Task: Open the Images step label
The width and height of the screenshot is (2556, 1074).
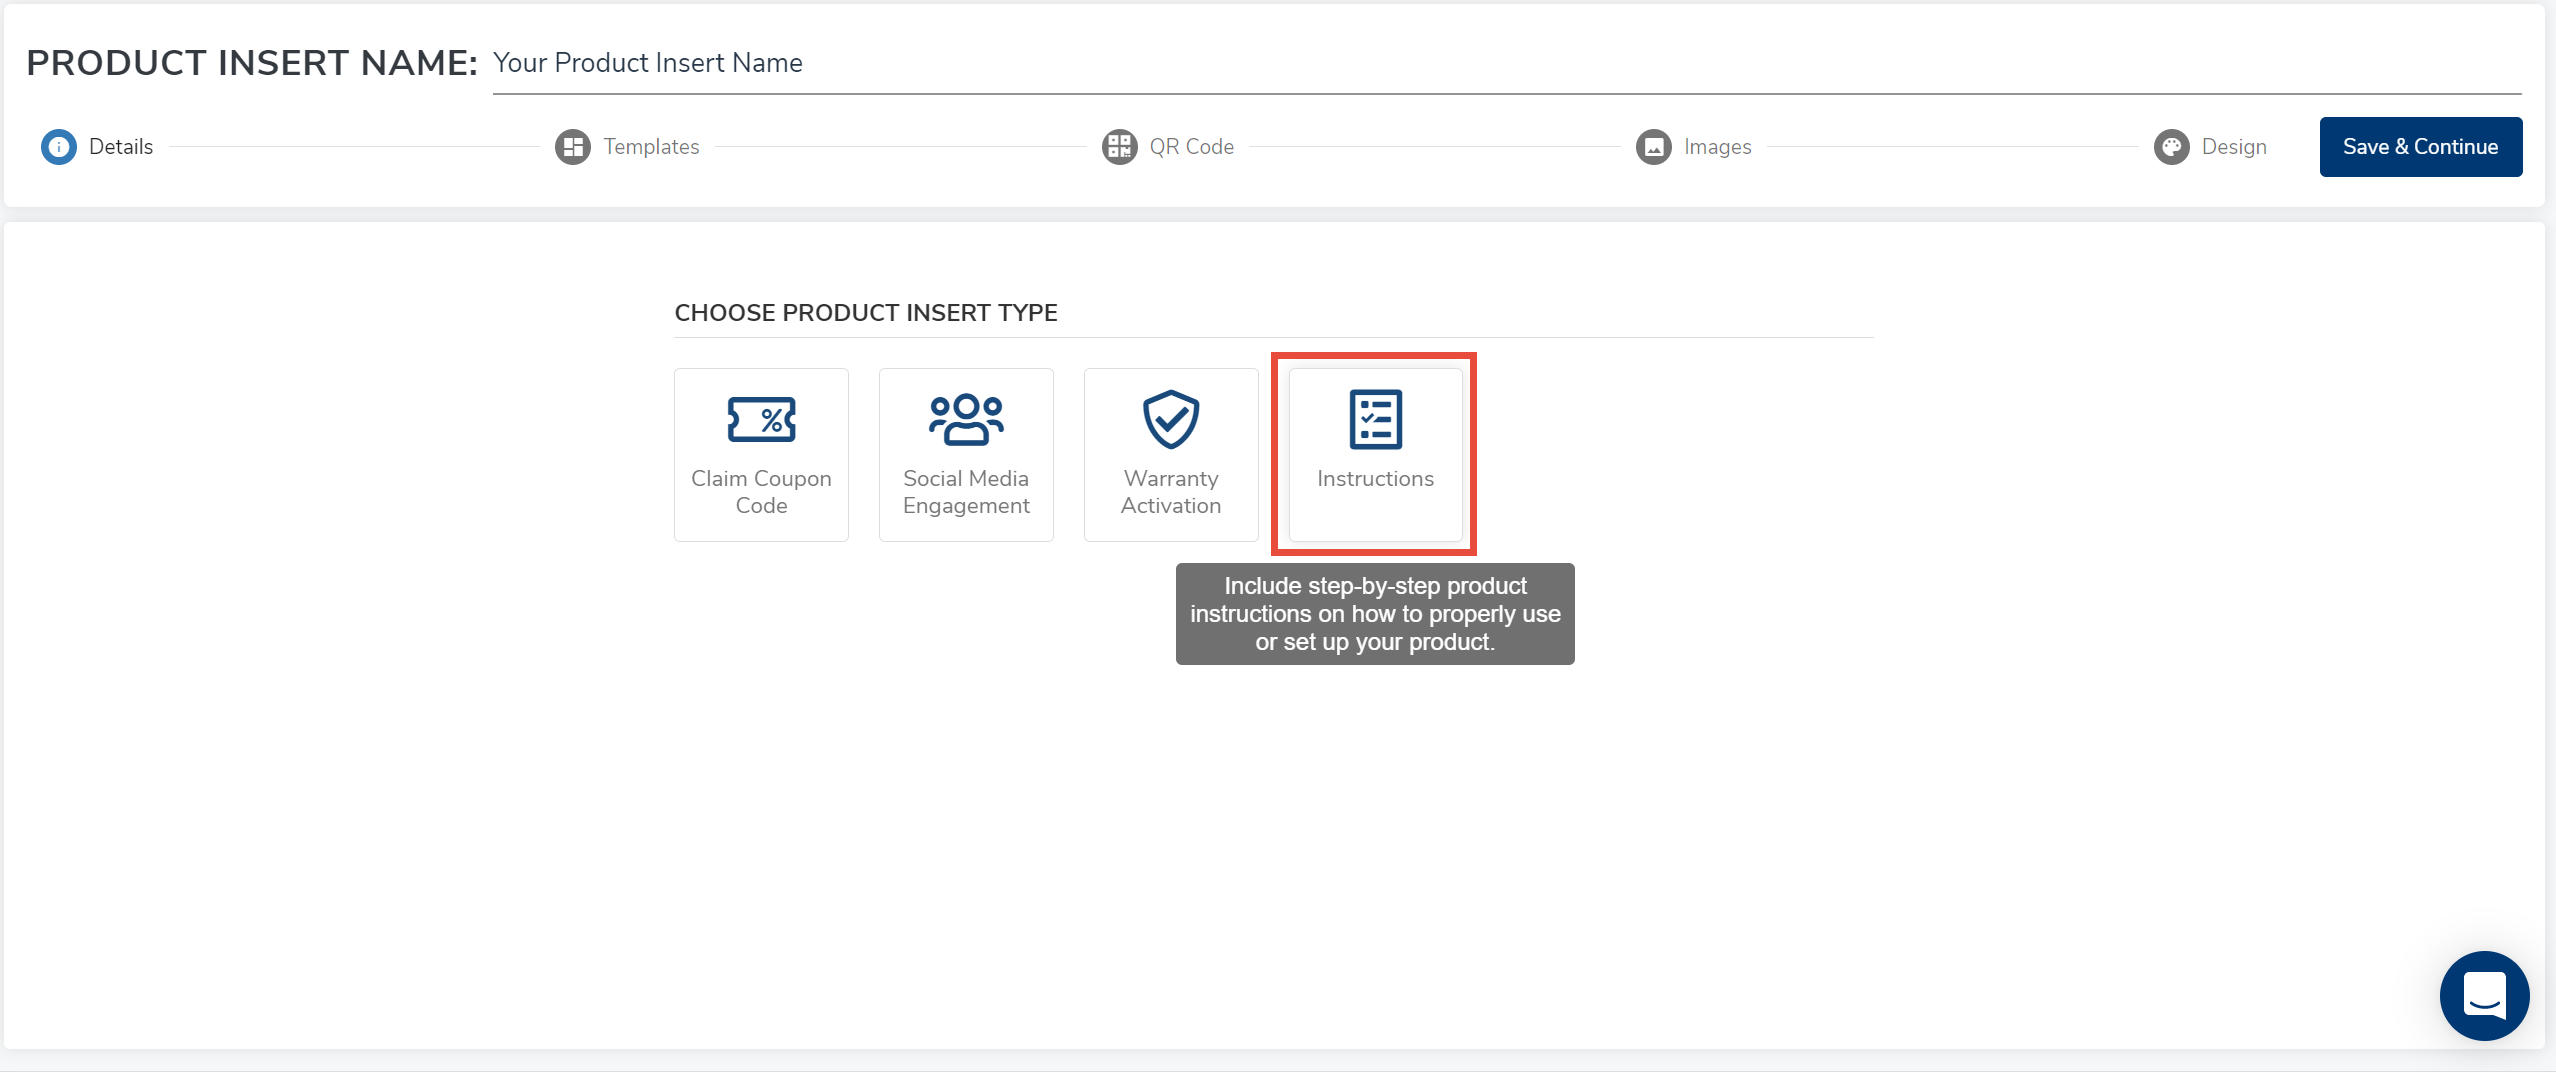Action: pyautogui.click(x=1717, y=147)
